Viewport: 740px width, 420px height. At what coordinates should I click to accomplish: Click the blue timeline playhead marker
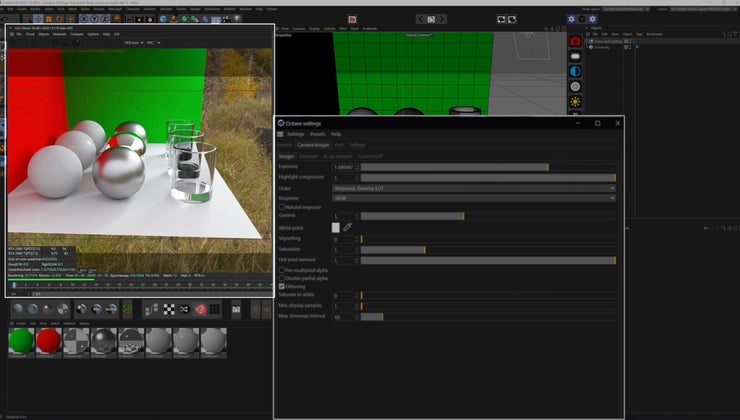pyautogui.click(x=14, y=285)
